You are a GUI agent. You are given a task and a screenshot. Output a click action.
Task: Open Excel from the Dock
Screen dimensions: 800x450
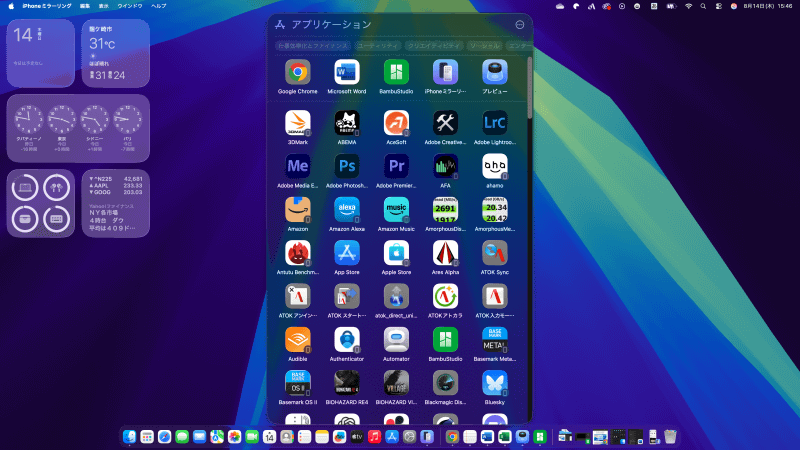coord(505,437)
